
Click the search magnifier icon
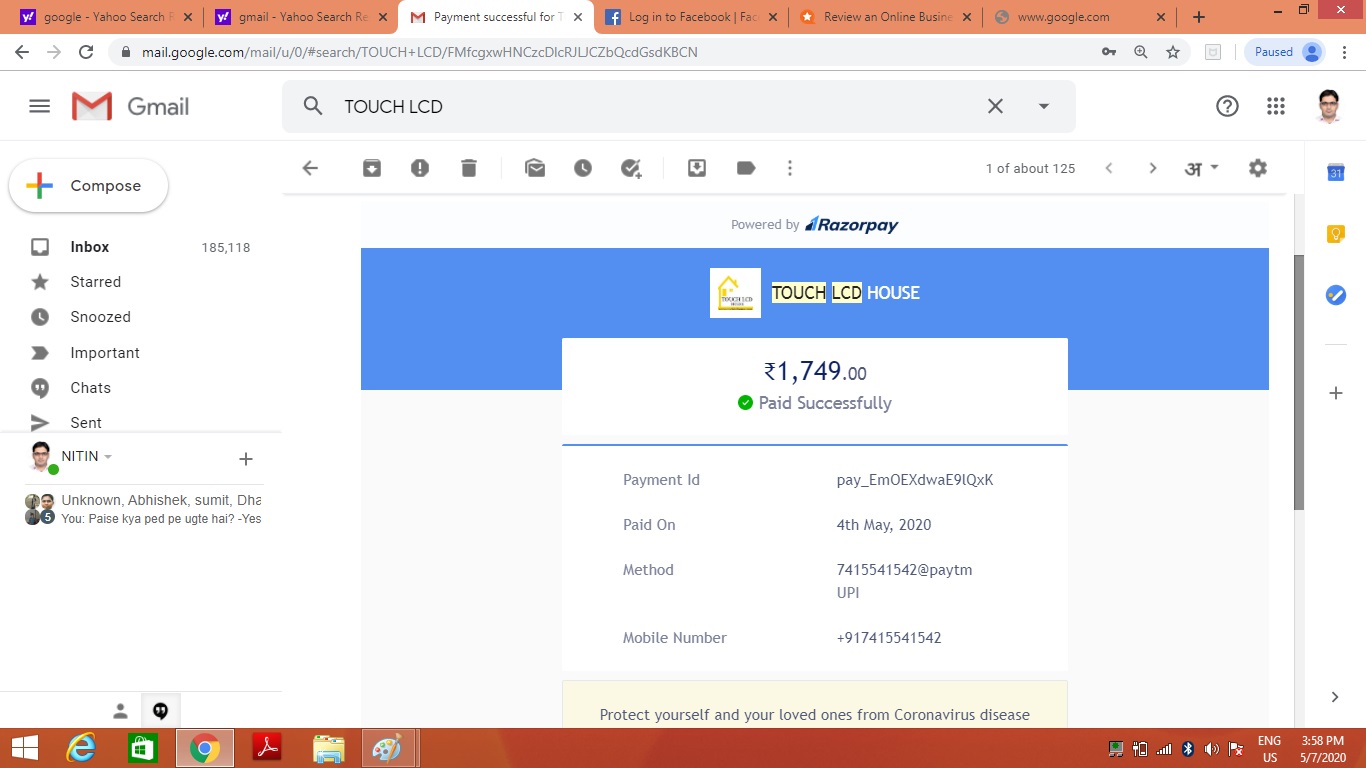(x=313, y=106)
